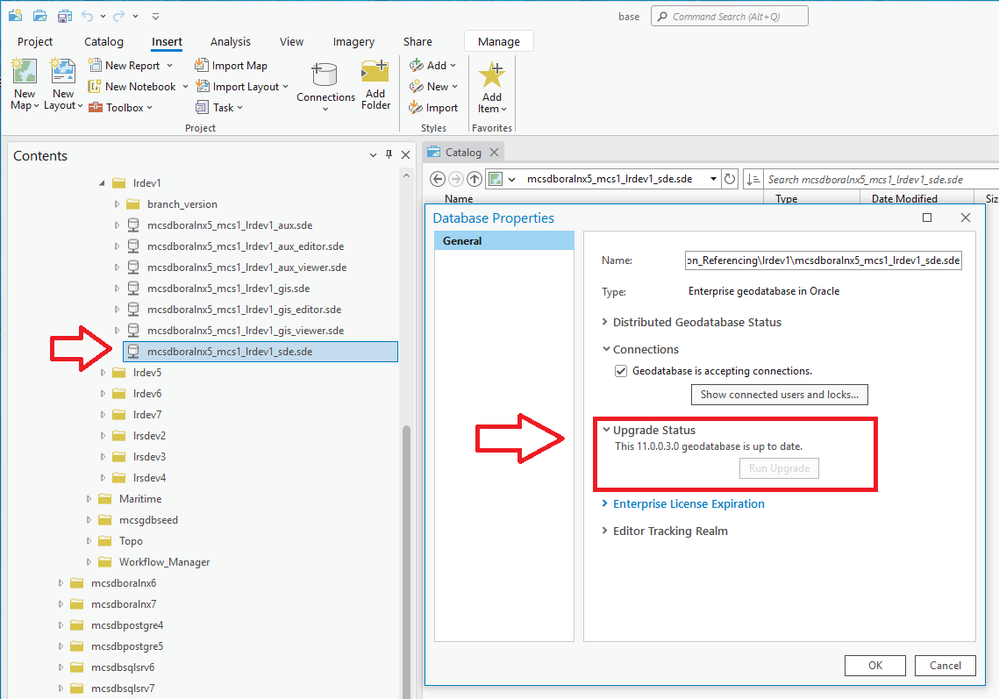This screenshot has height=699, width=999.
Task: Pin the Contents pane
Action: coord(389,154)
